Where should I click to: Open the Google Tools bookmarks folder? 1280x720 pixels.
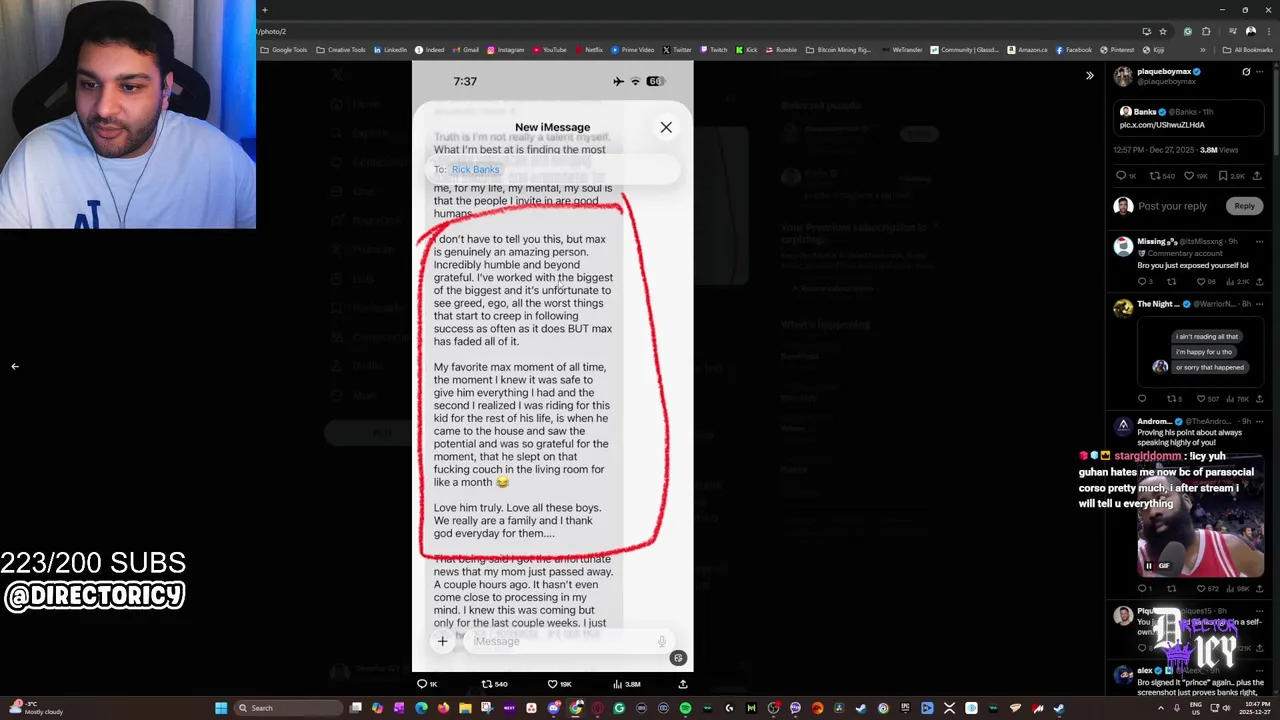[284, 50]
